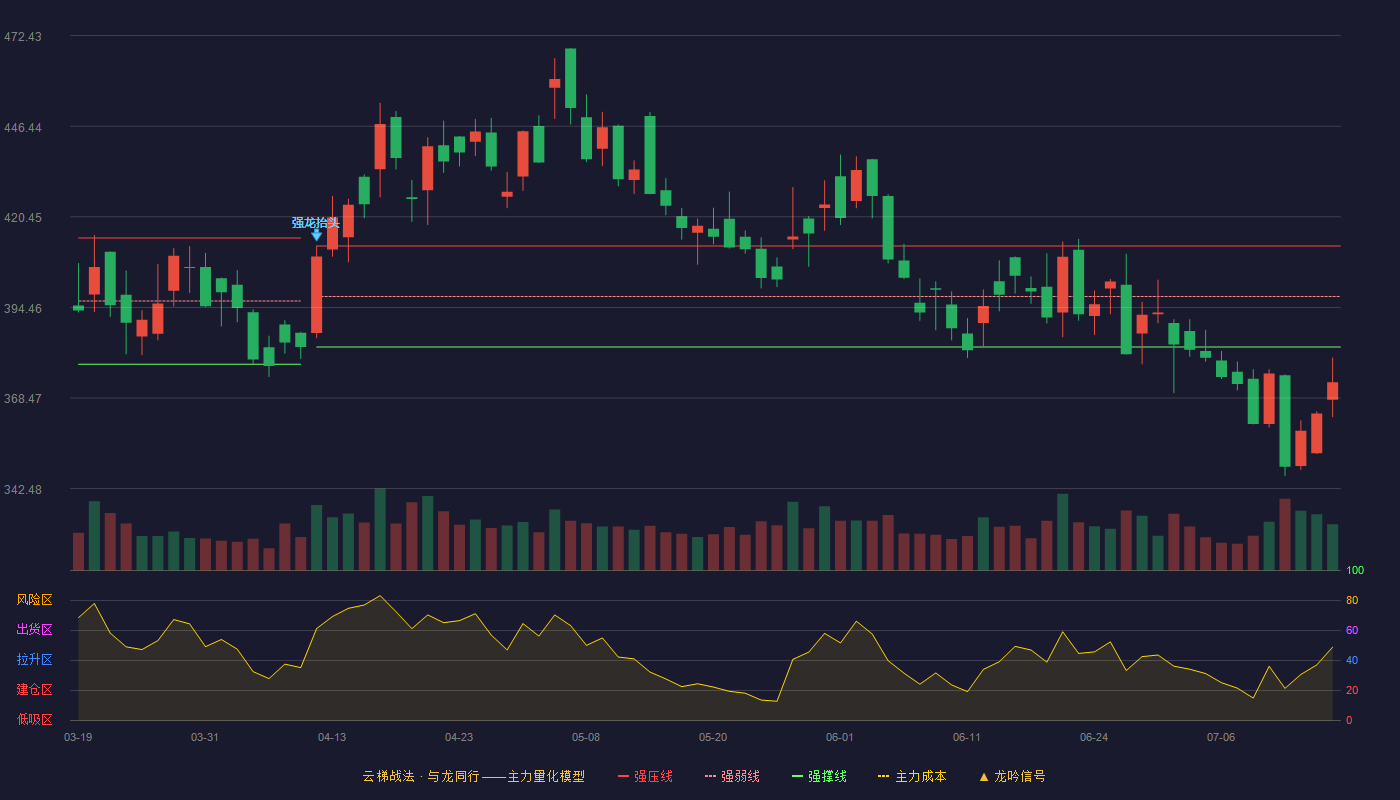Toggle the 强撑线 legend series
1400x800 pixels.
point(827,777)
